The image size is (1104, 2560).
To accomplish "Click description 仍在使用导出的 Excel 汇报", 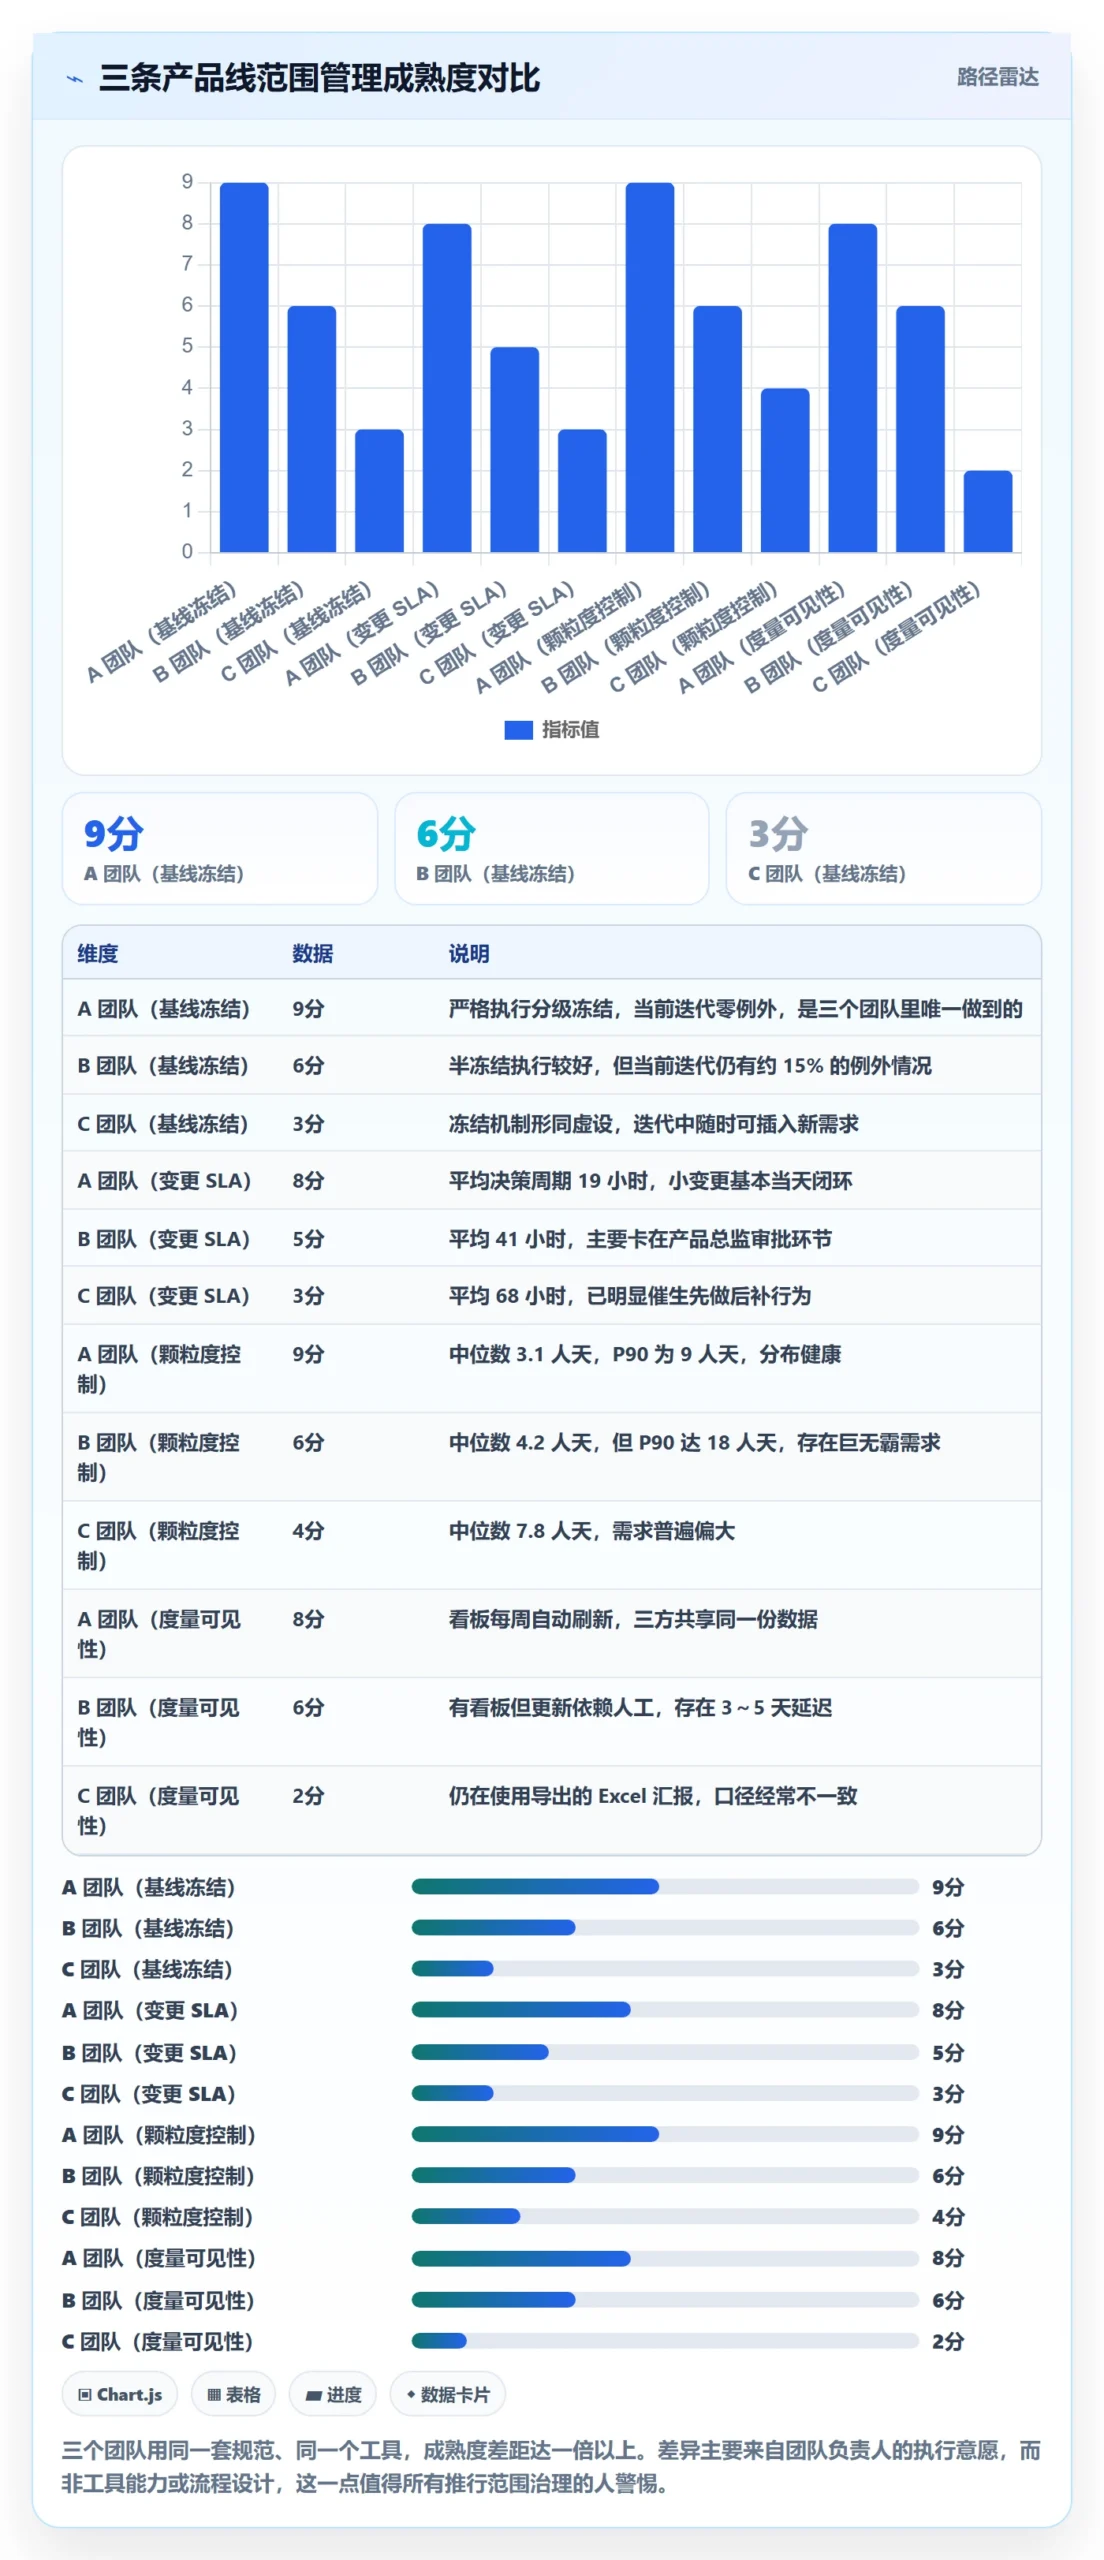I will pyautogui.click(x=653, y=1796).
